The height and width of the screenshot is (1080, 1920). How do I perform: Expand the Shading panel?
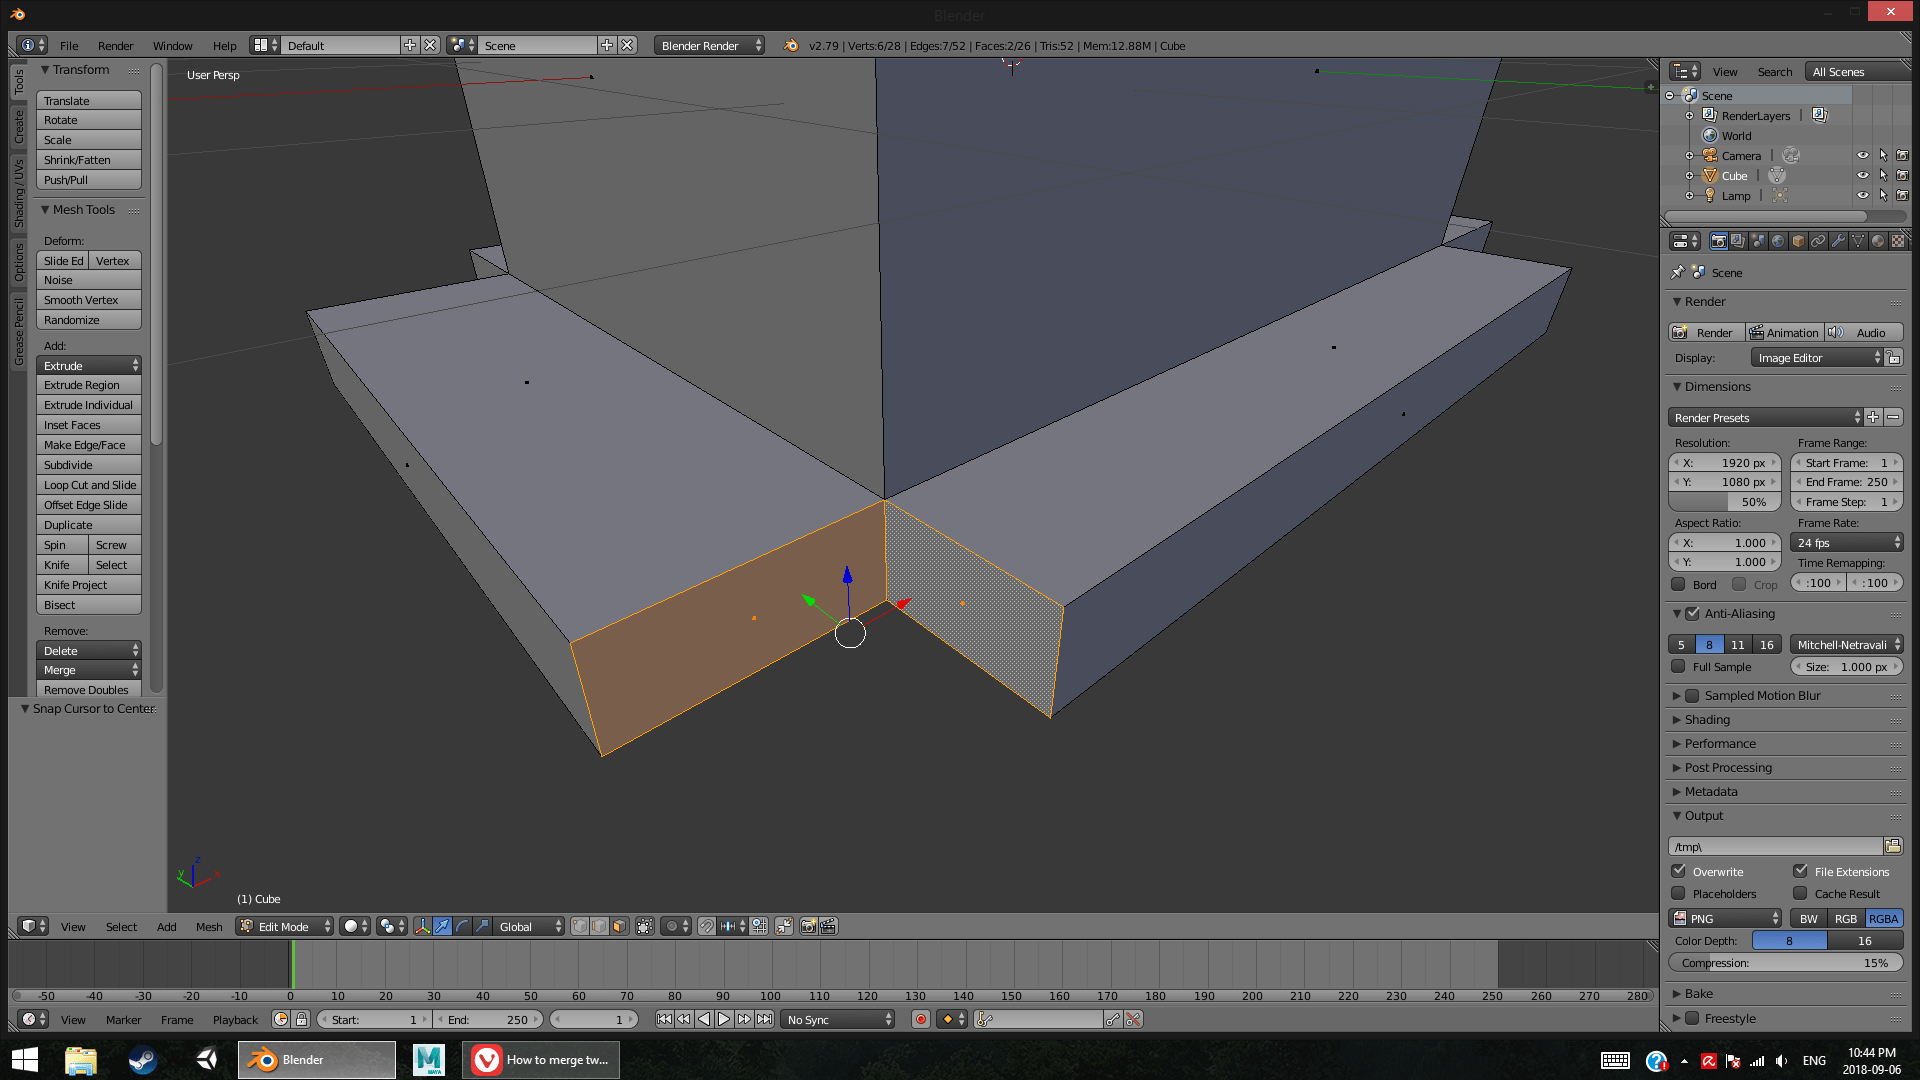(x=1707, y=720)
